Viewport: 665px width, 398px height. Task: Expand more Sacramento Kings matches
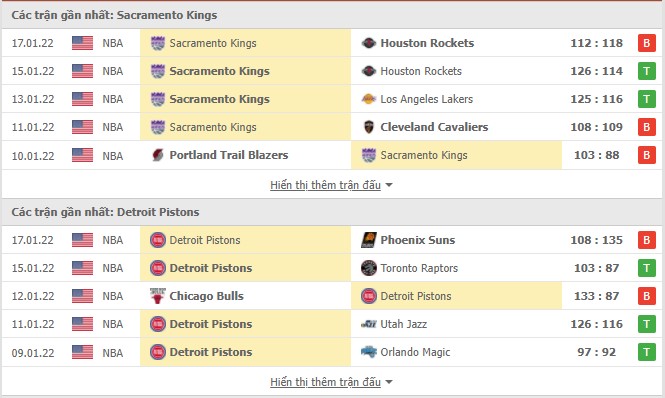[331, 185]
